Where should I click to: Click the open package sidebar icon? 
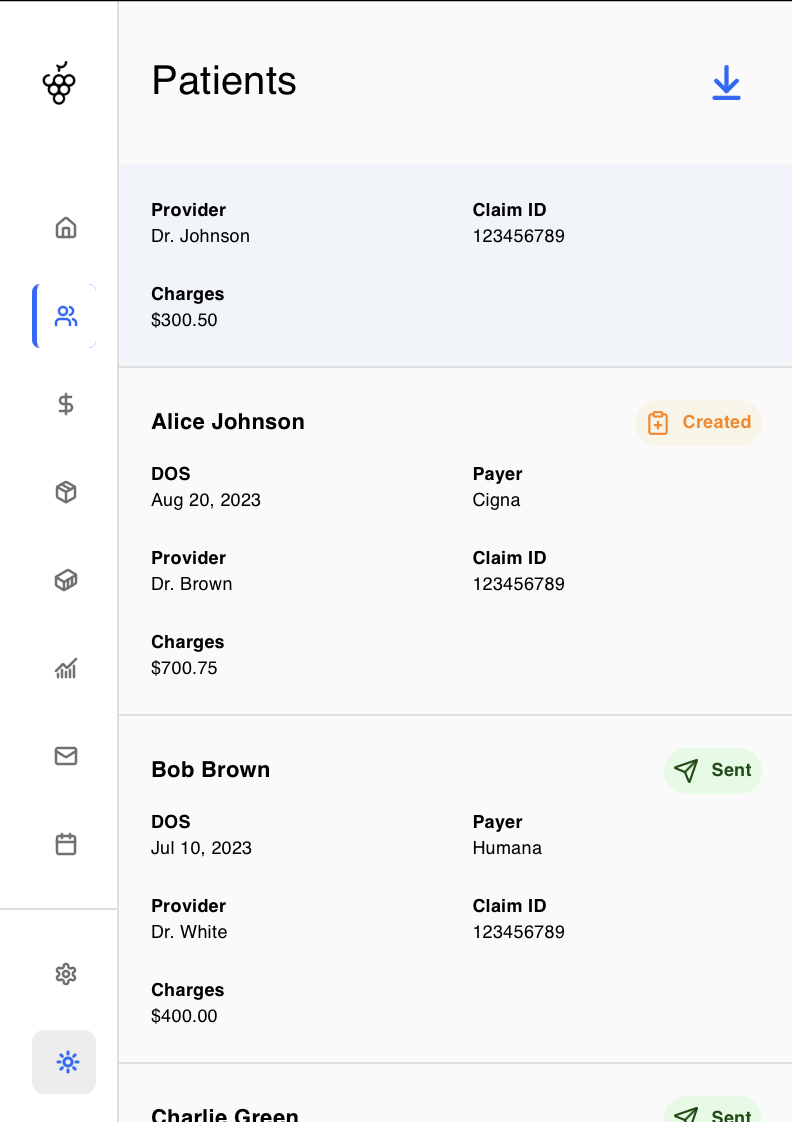tap(66, 580)
